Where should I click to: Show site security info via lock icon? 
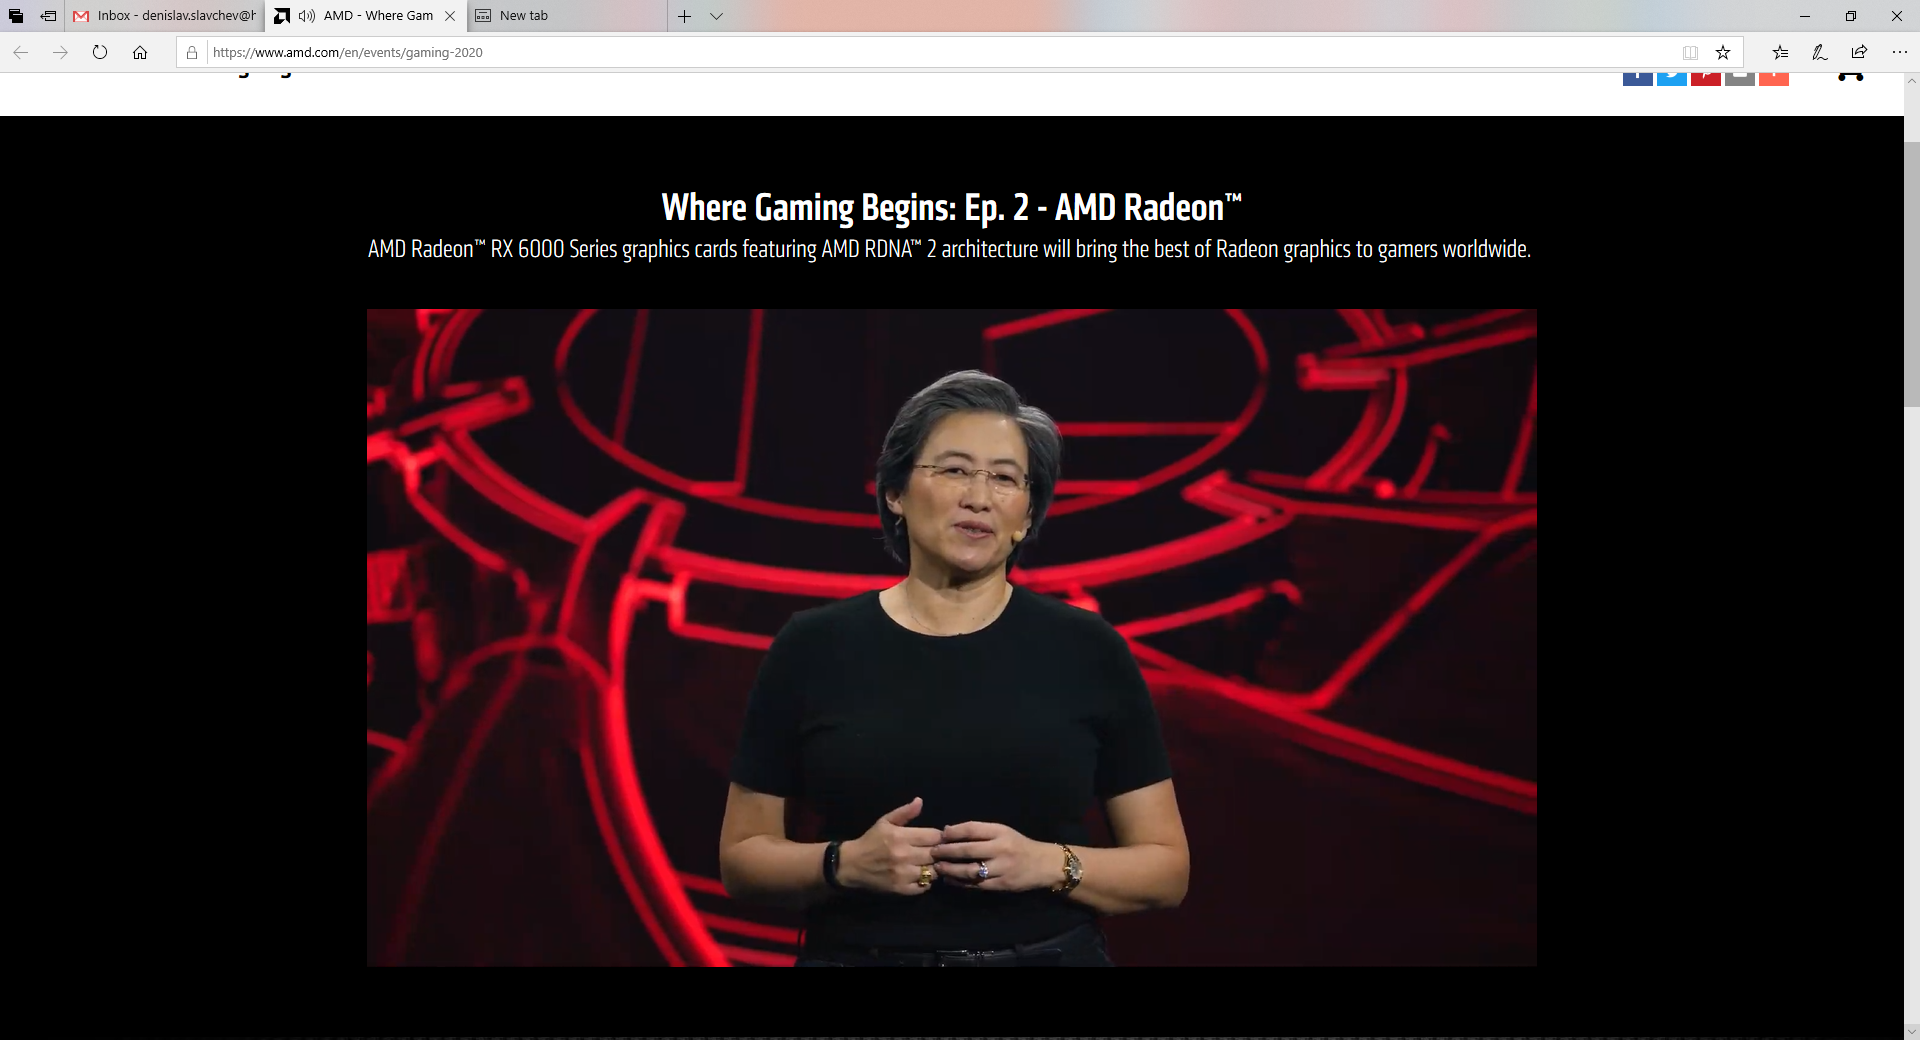coord(192,52)
